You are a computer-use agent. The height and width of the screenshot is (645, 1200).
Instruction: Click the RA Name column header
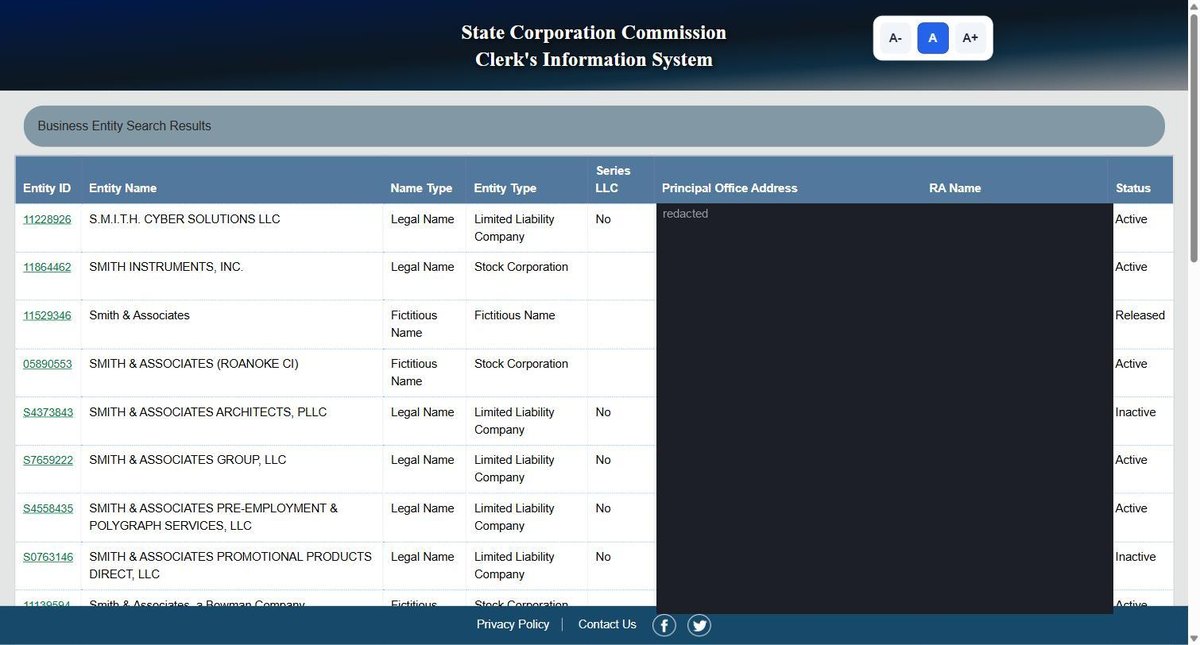955,188
